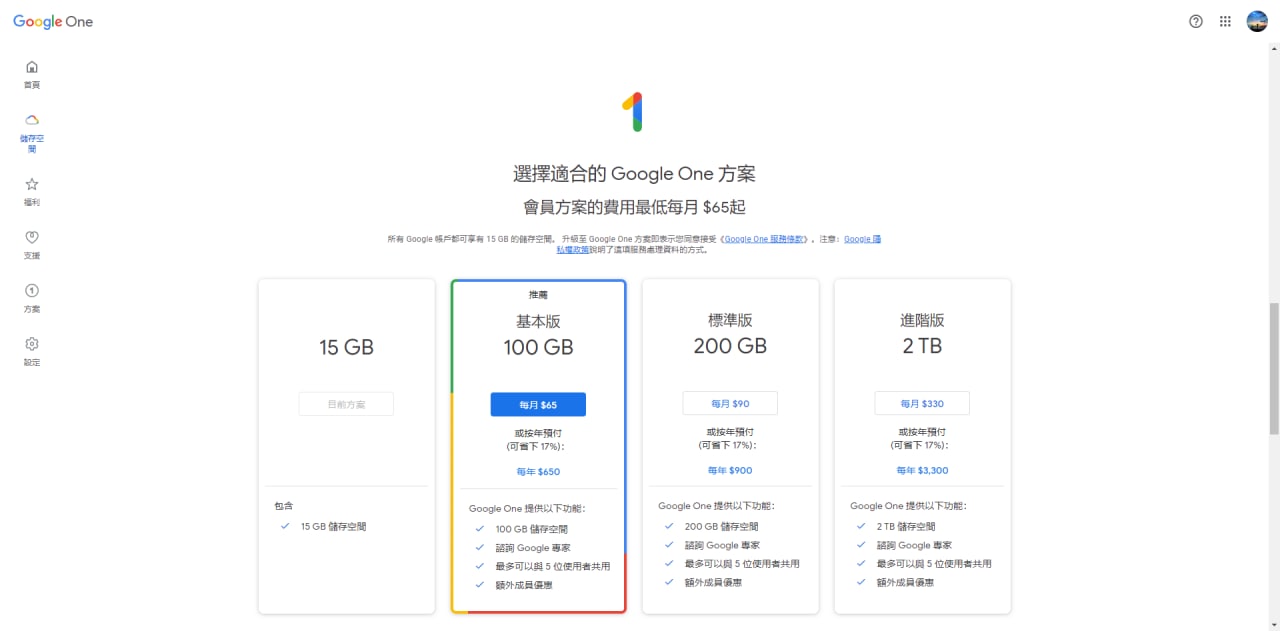Click the disabled 目前方案 button

pos(346,404)
